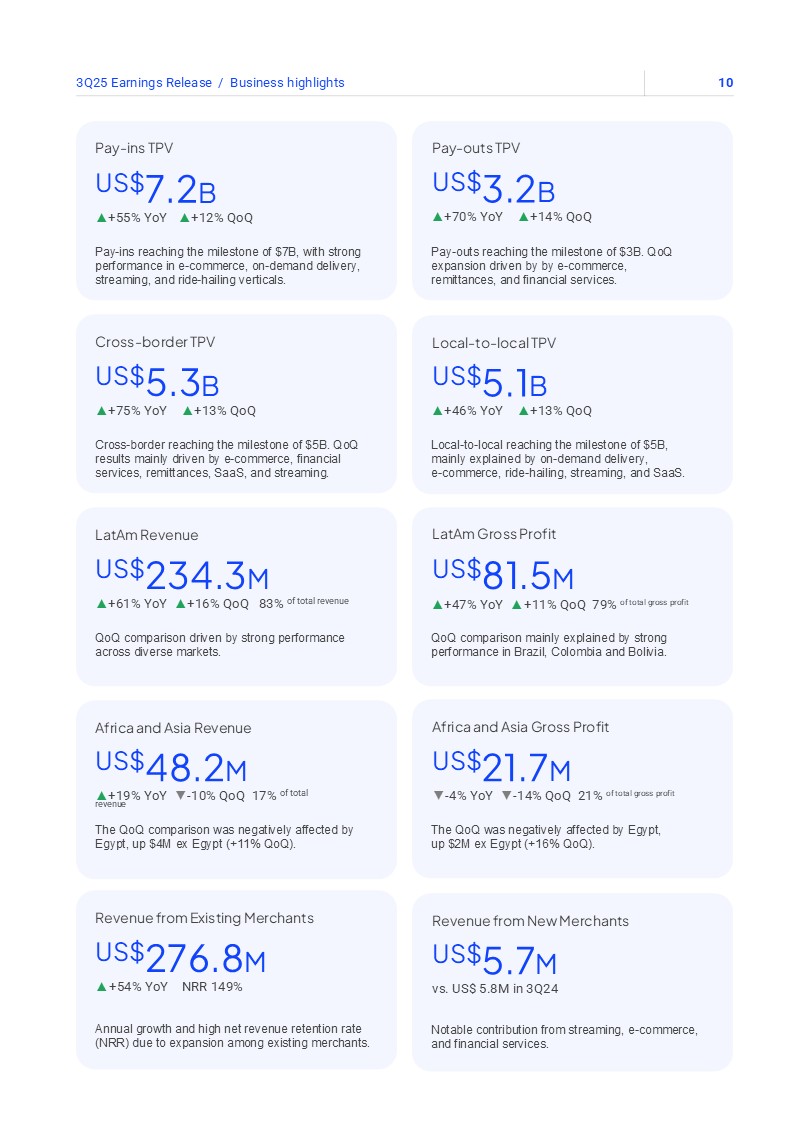
Task: Click page number 10 in the header
Action: (x=725, y=83)
